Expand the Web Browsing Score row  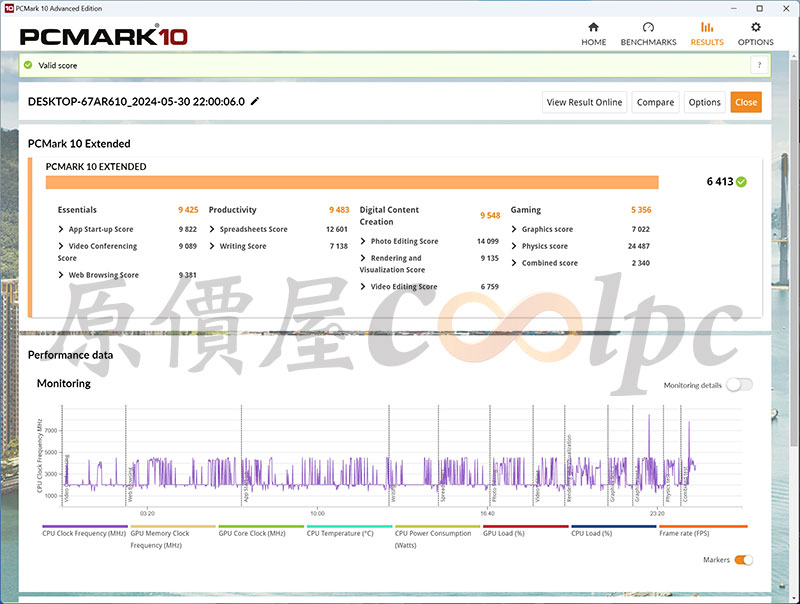(61, 274)
